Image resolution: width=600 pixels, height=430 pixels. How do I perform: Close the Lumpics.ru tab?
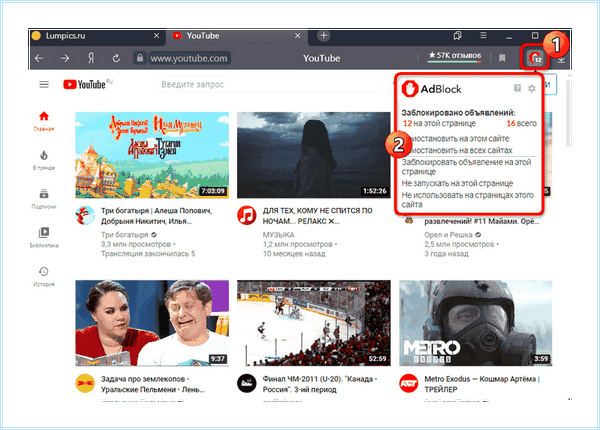[x=156, y=36]
